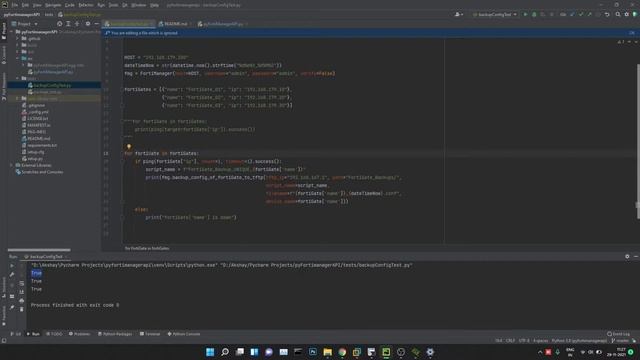Viewport: 640px width, 360px height.
Task: Open the Terminal tool window tab
Action: (150, 334)
